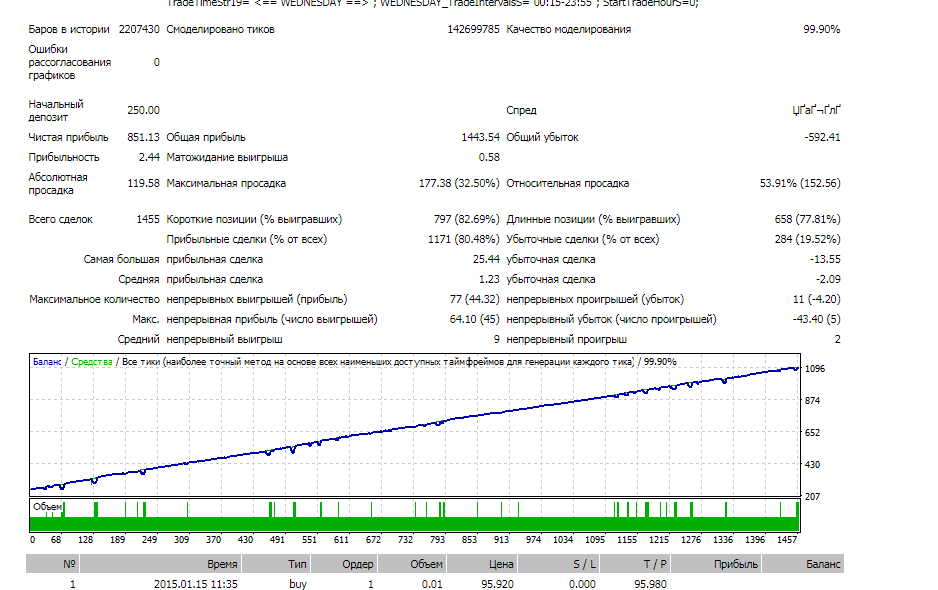Viewport: 938px width, 590px height.
Task: Click loss trades value 284 (19.52%)
Action: (807, 239)
